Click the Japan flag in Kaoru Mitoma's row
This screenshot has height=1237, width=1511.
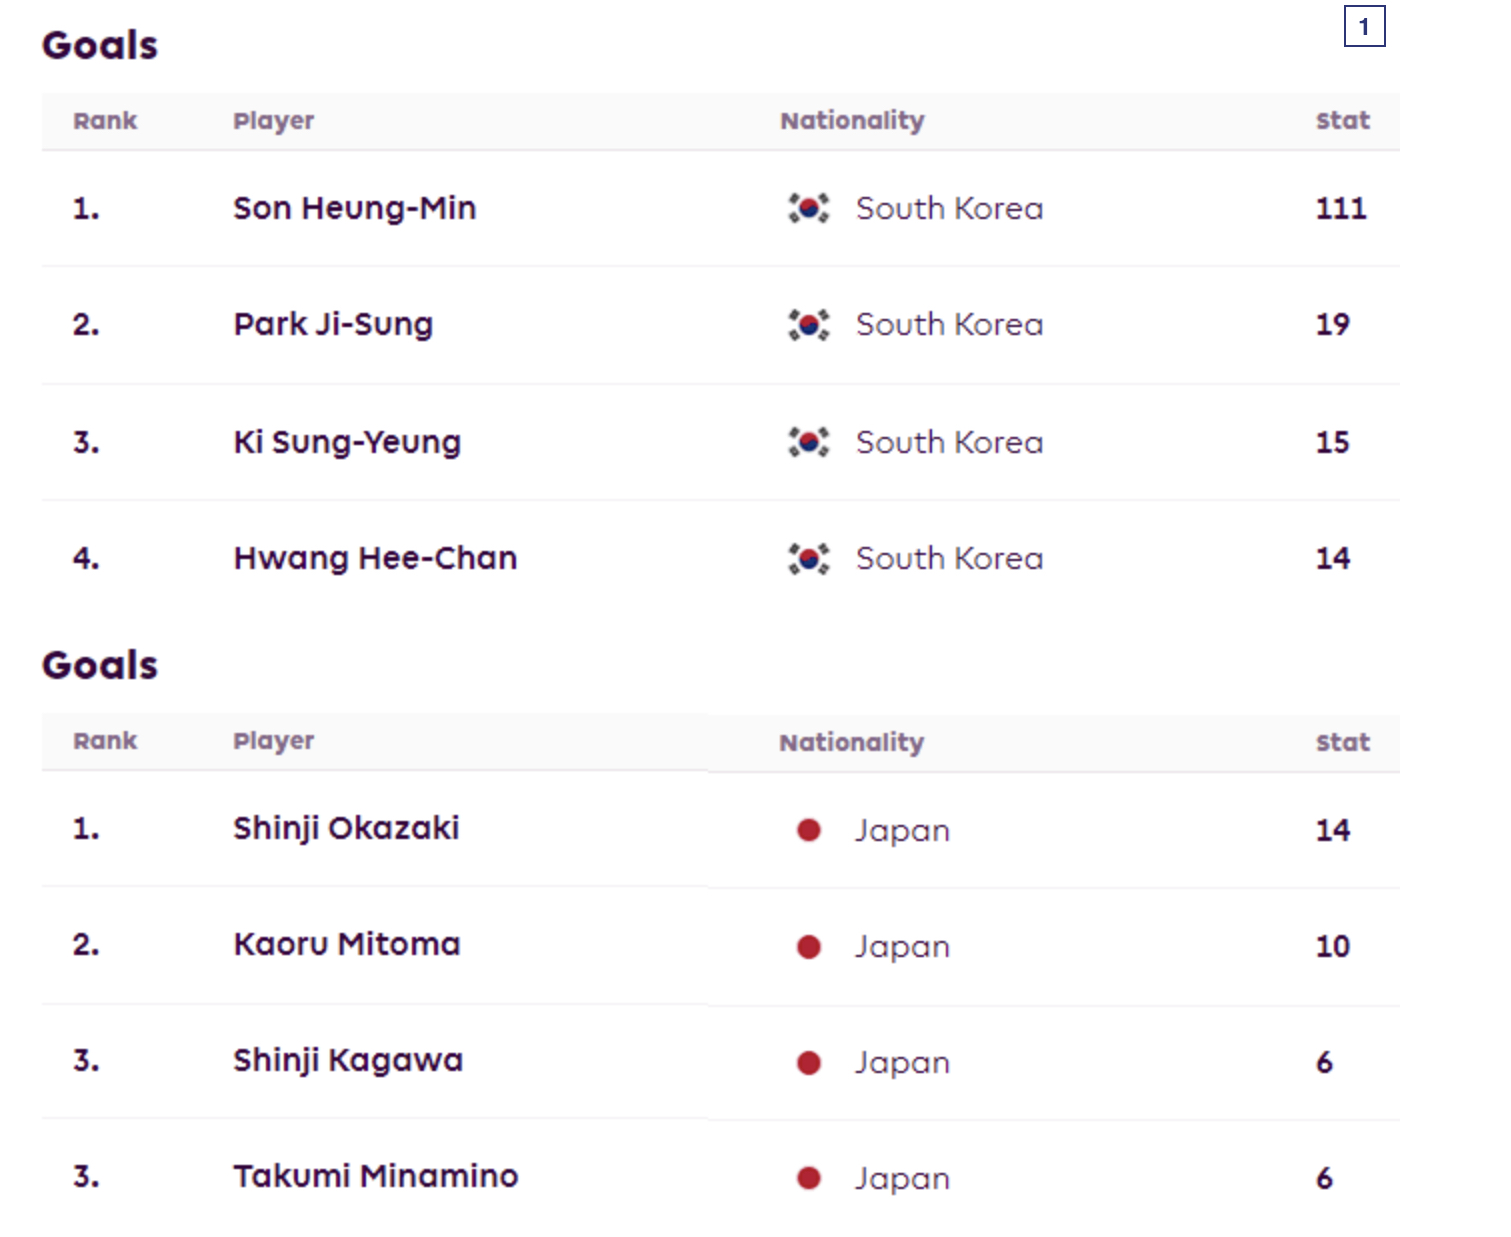[808, 946]
